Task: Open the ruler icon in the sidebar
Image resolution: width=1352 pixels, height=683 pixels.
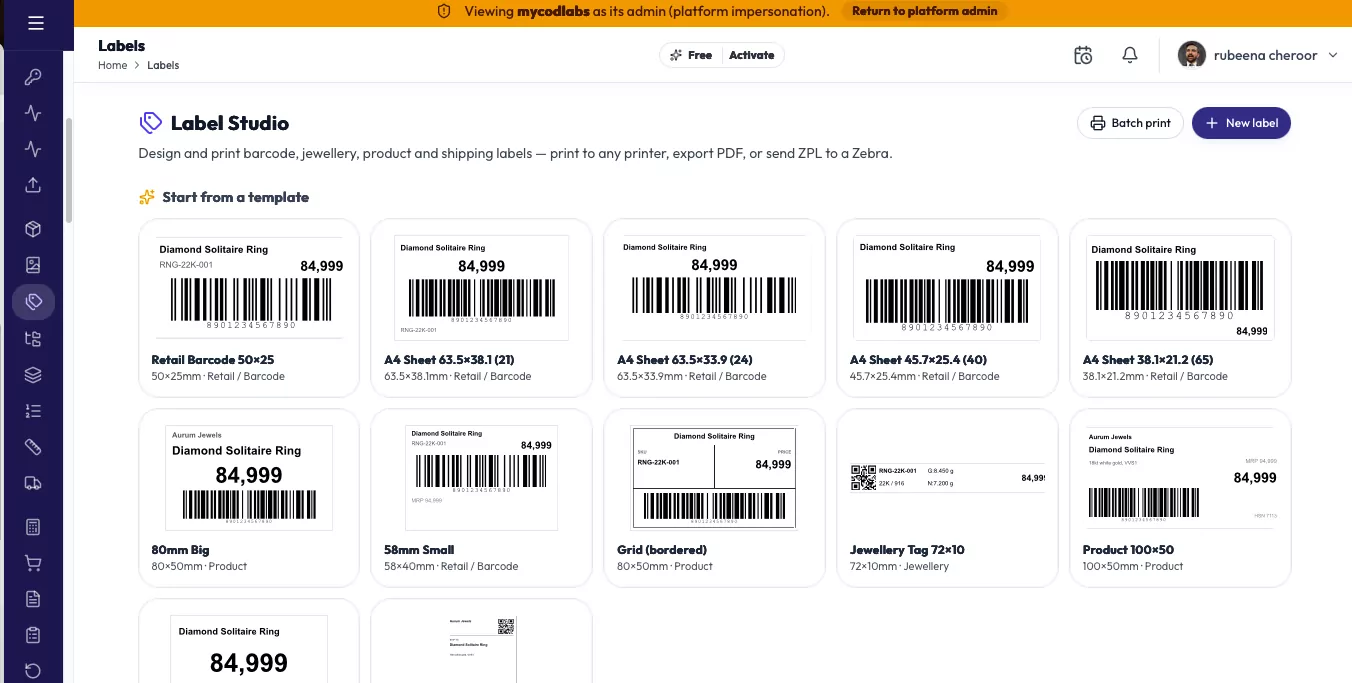Action: click(x=33, y=447)
